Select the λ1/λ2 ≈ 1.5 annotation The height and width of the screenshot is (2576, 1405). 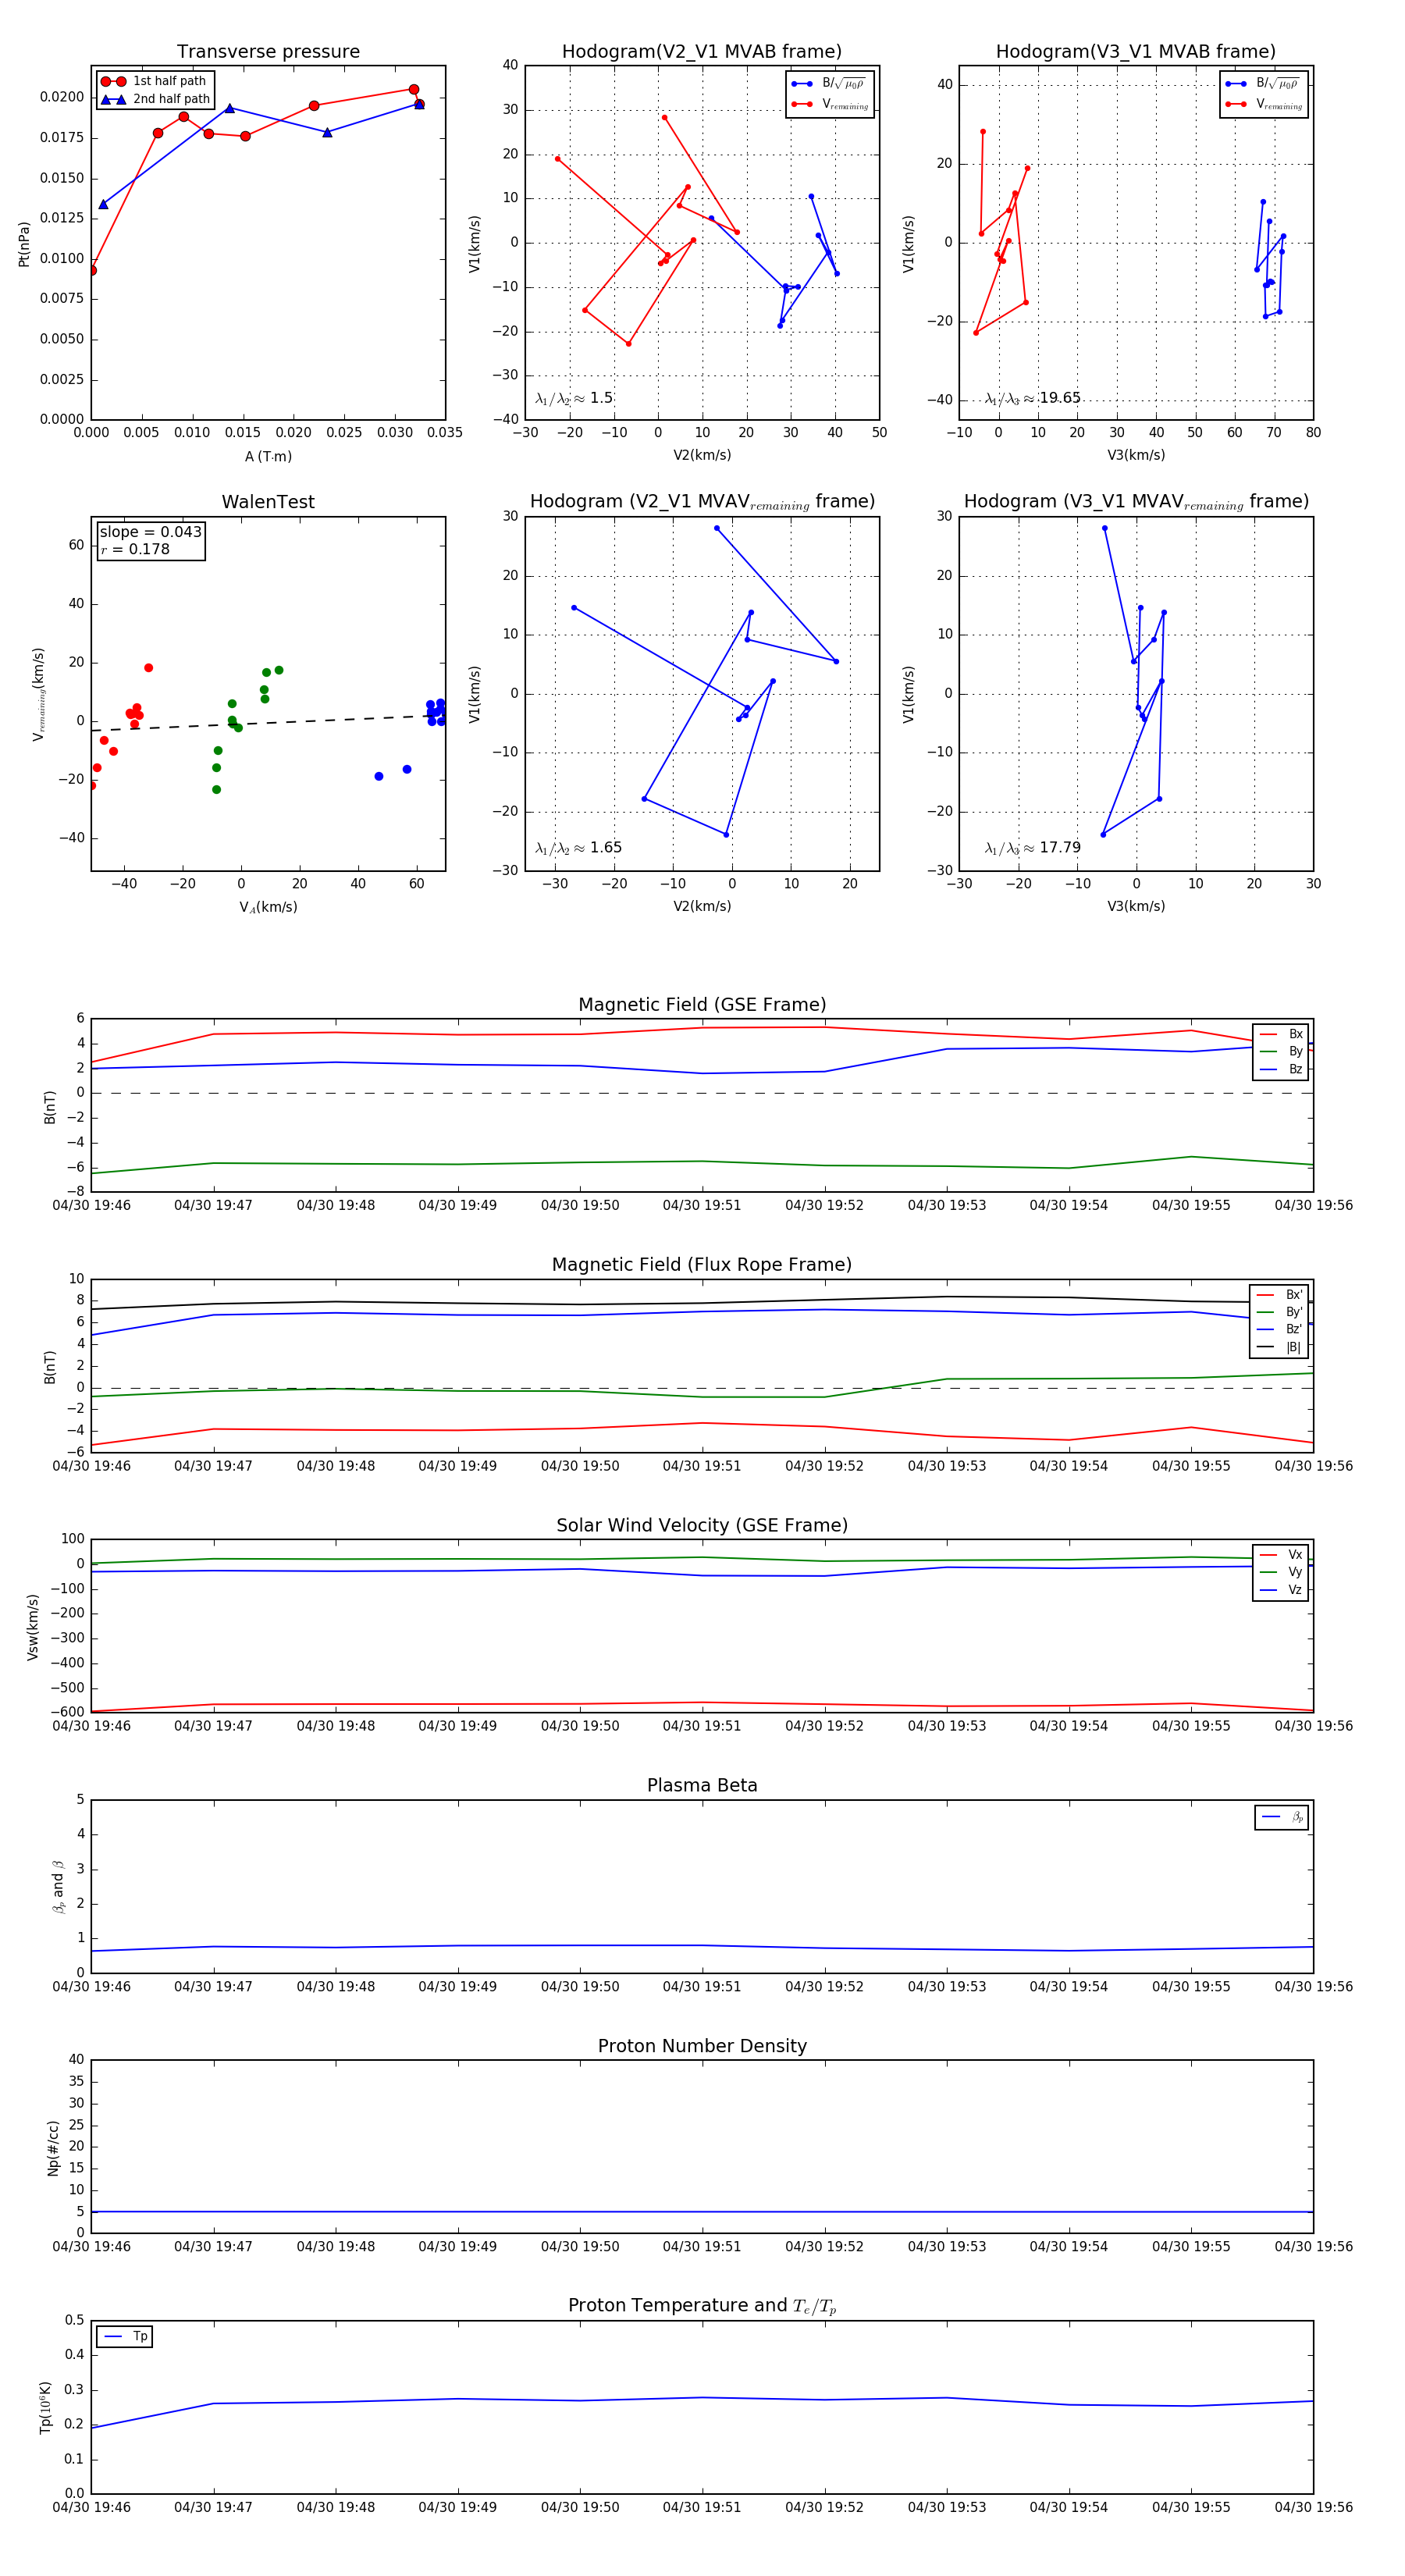(x=574, y=398)
